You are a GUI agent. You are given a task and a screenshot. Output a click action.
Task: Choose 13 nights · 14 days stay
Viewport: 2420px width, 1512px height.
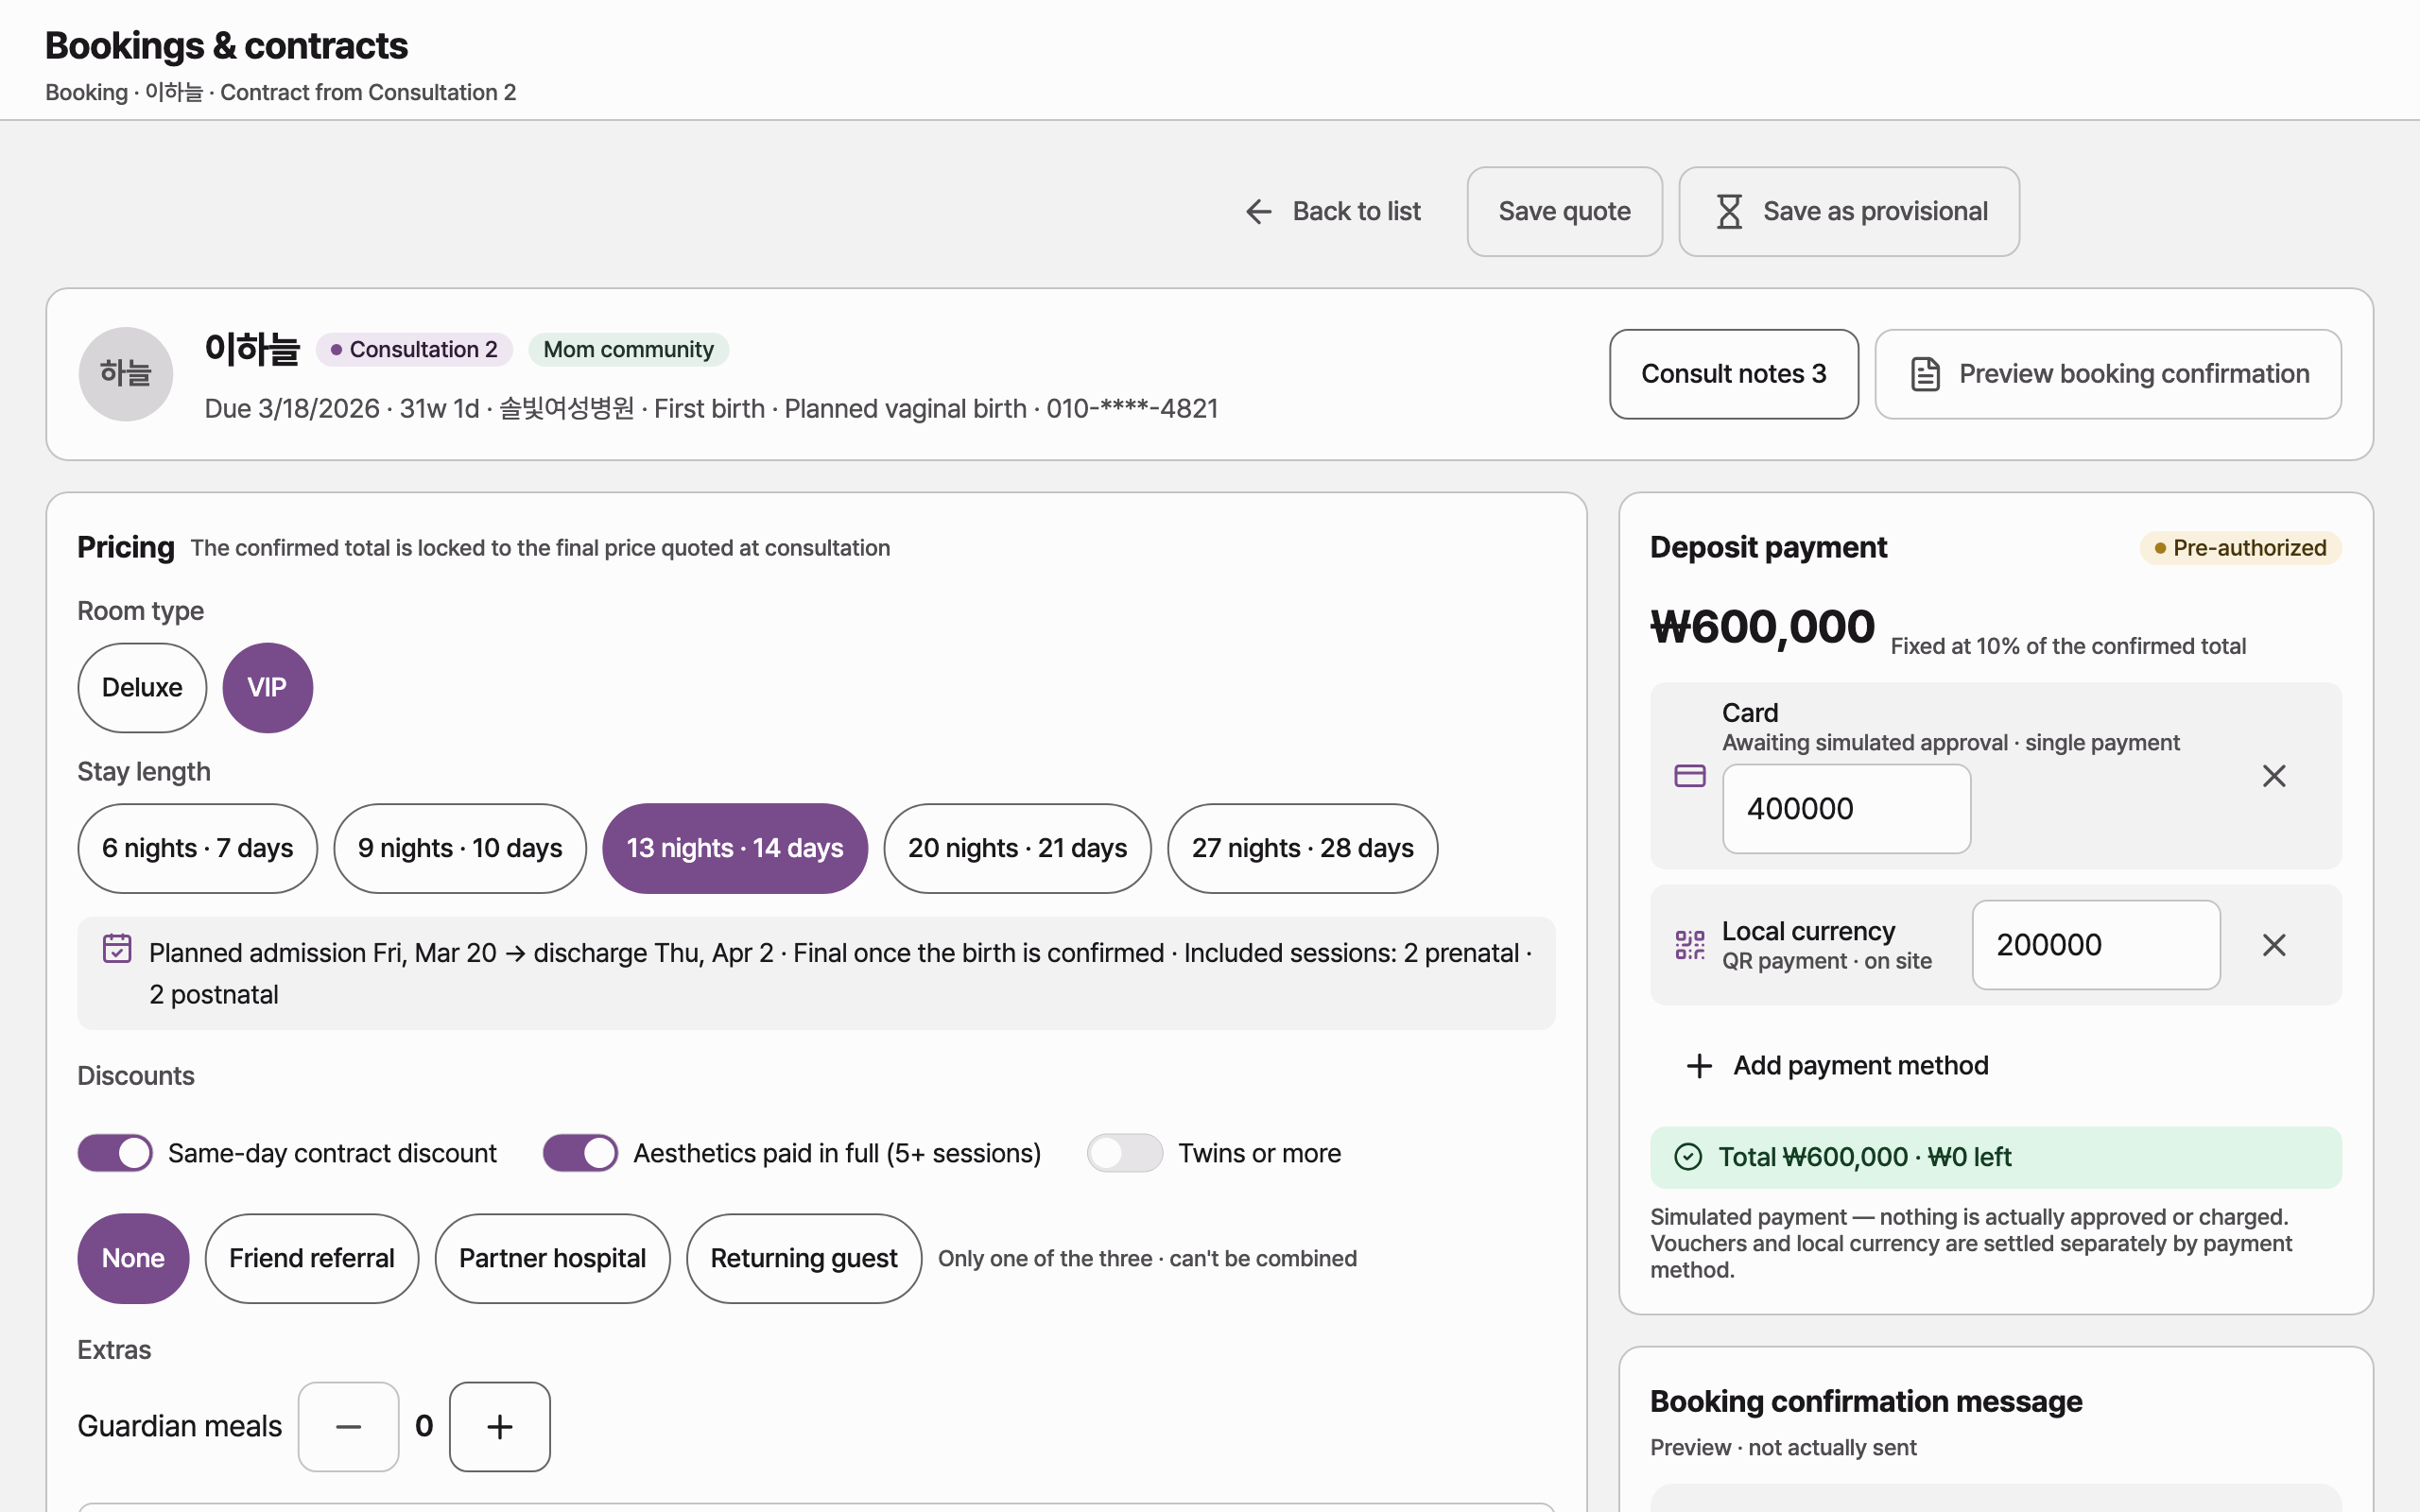(735, 848)
